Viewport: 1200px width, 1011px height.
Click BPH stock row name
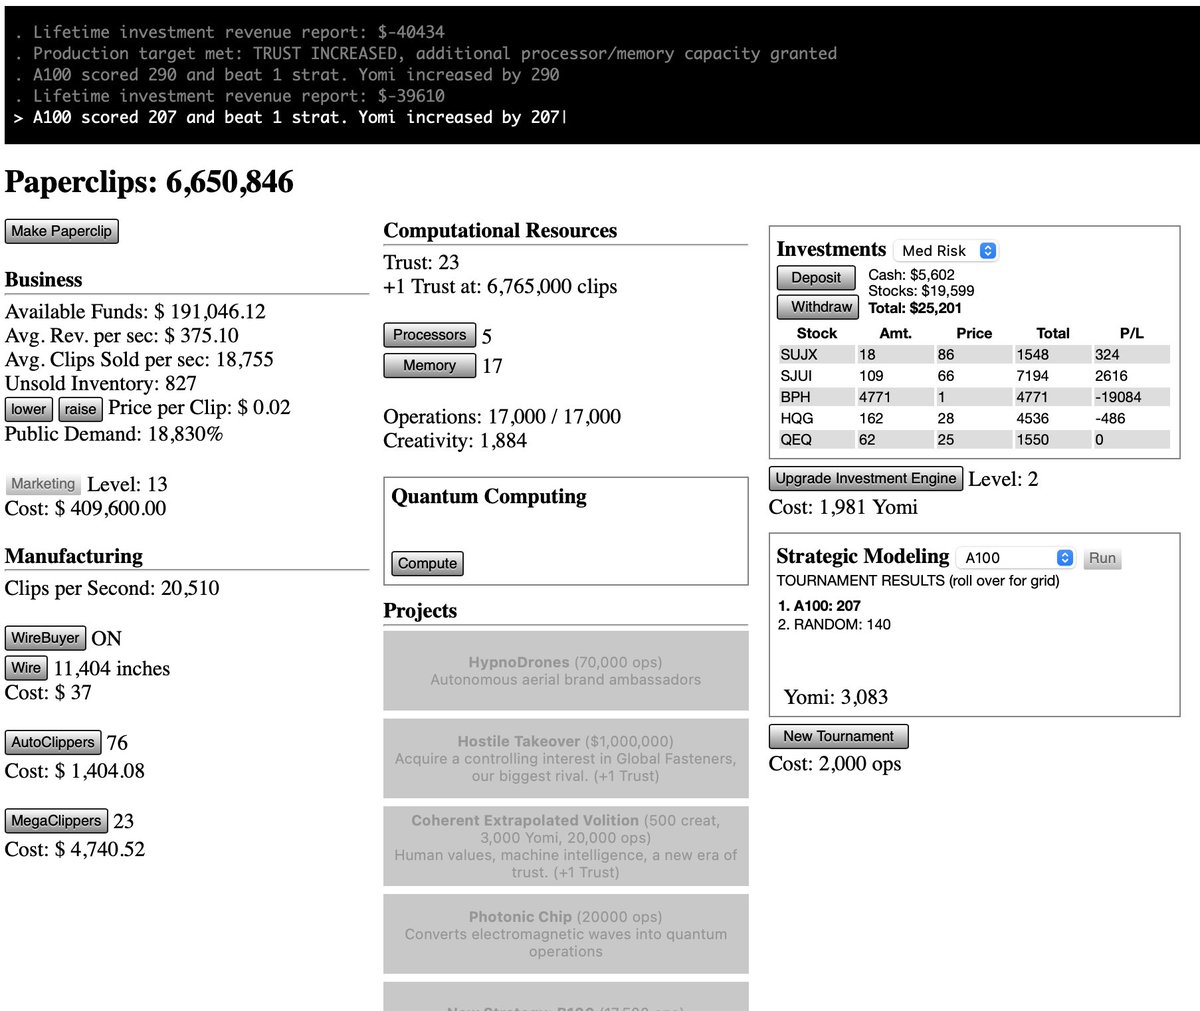(x=795, y=397)
